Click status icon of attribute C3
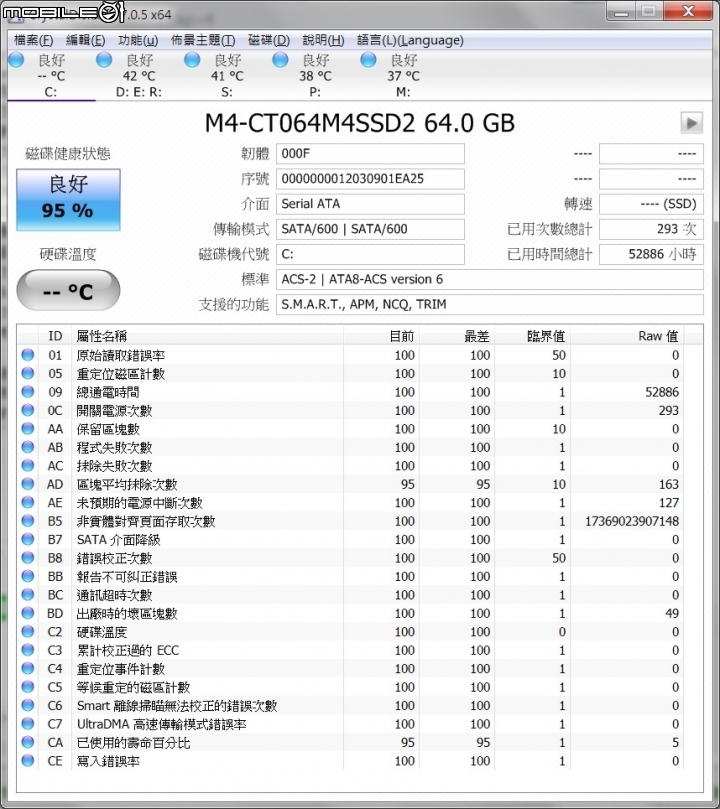 tap(28, 650)
